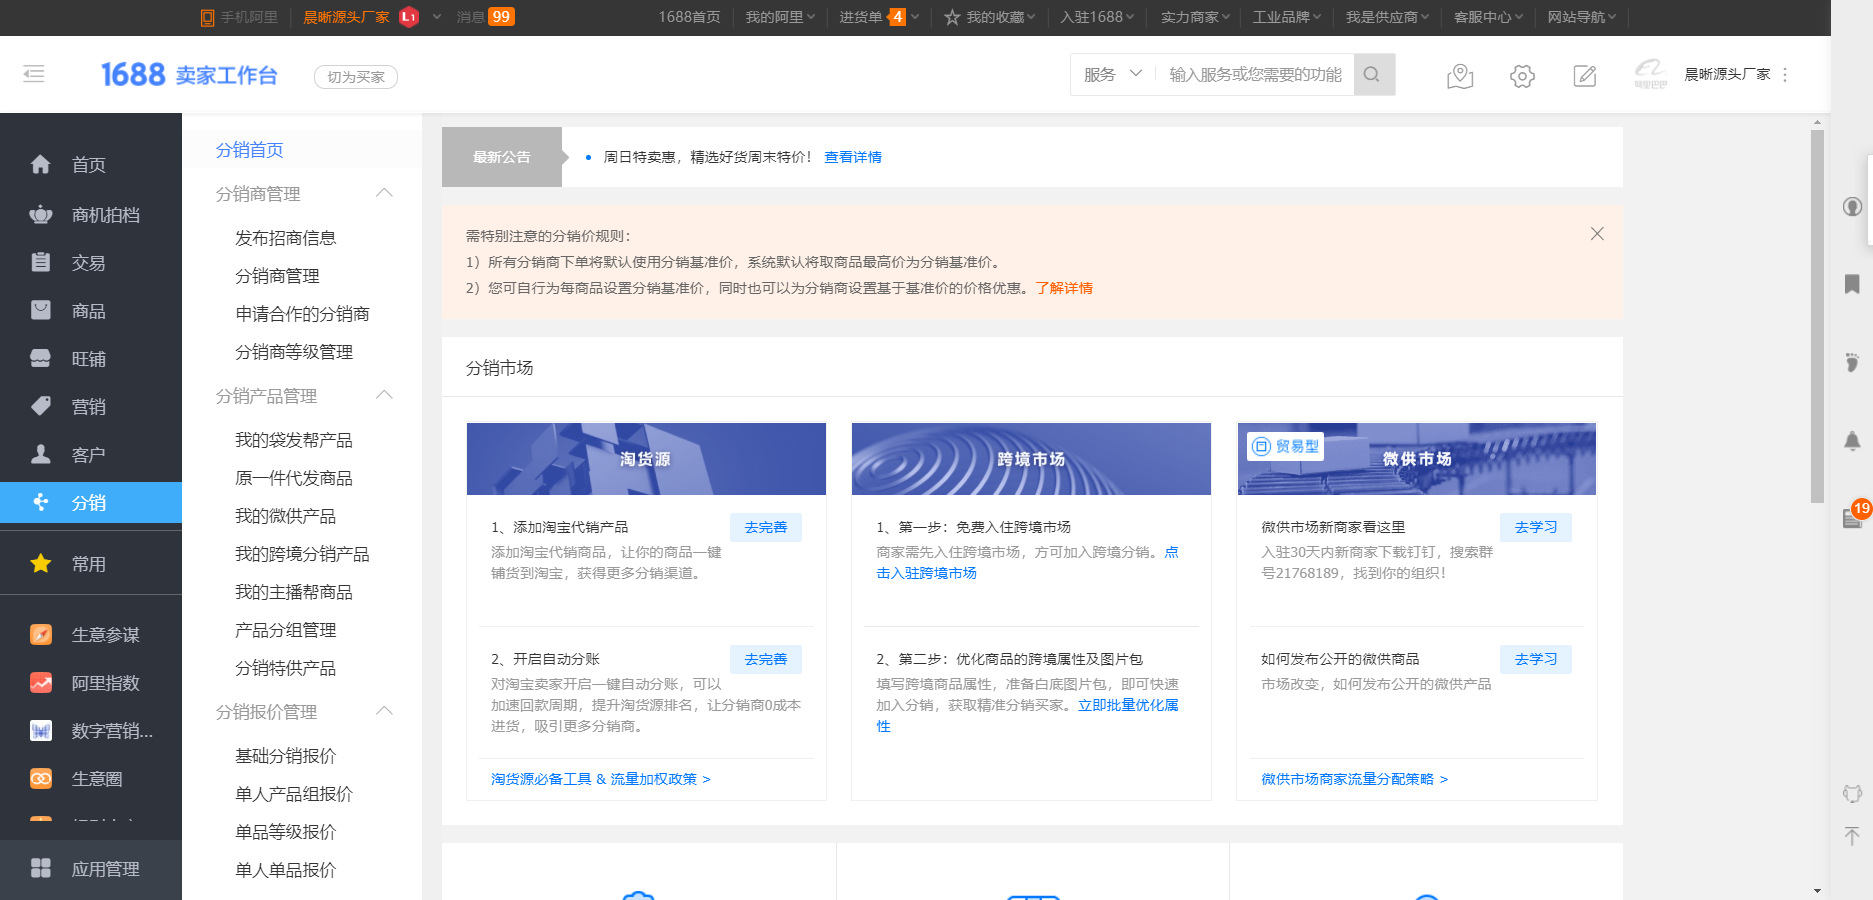The height and width of the screenshot is (900, 1873).
Task: Launch 生意参谋 app icon
Action: (41, 634)
